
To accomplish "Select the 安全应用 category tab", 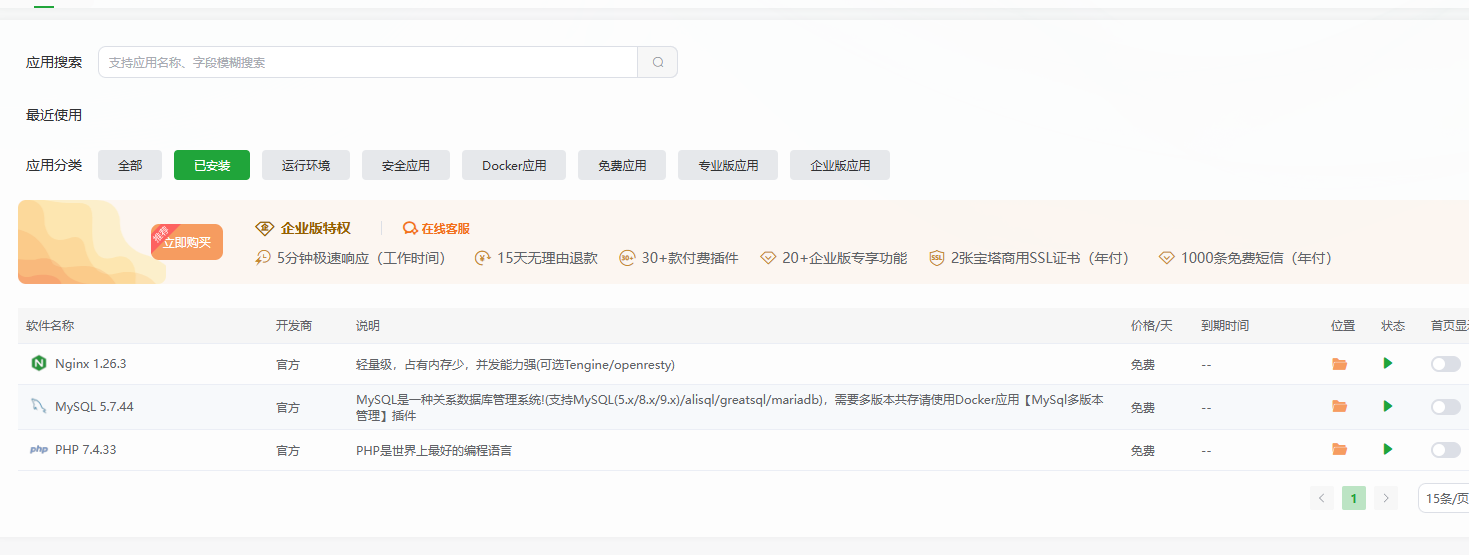I will (x=406, y=165).
